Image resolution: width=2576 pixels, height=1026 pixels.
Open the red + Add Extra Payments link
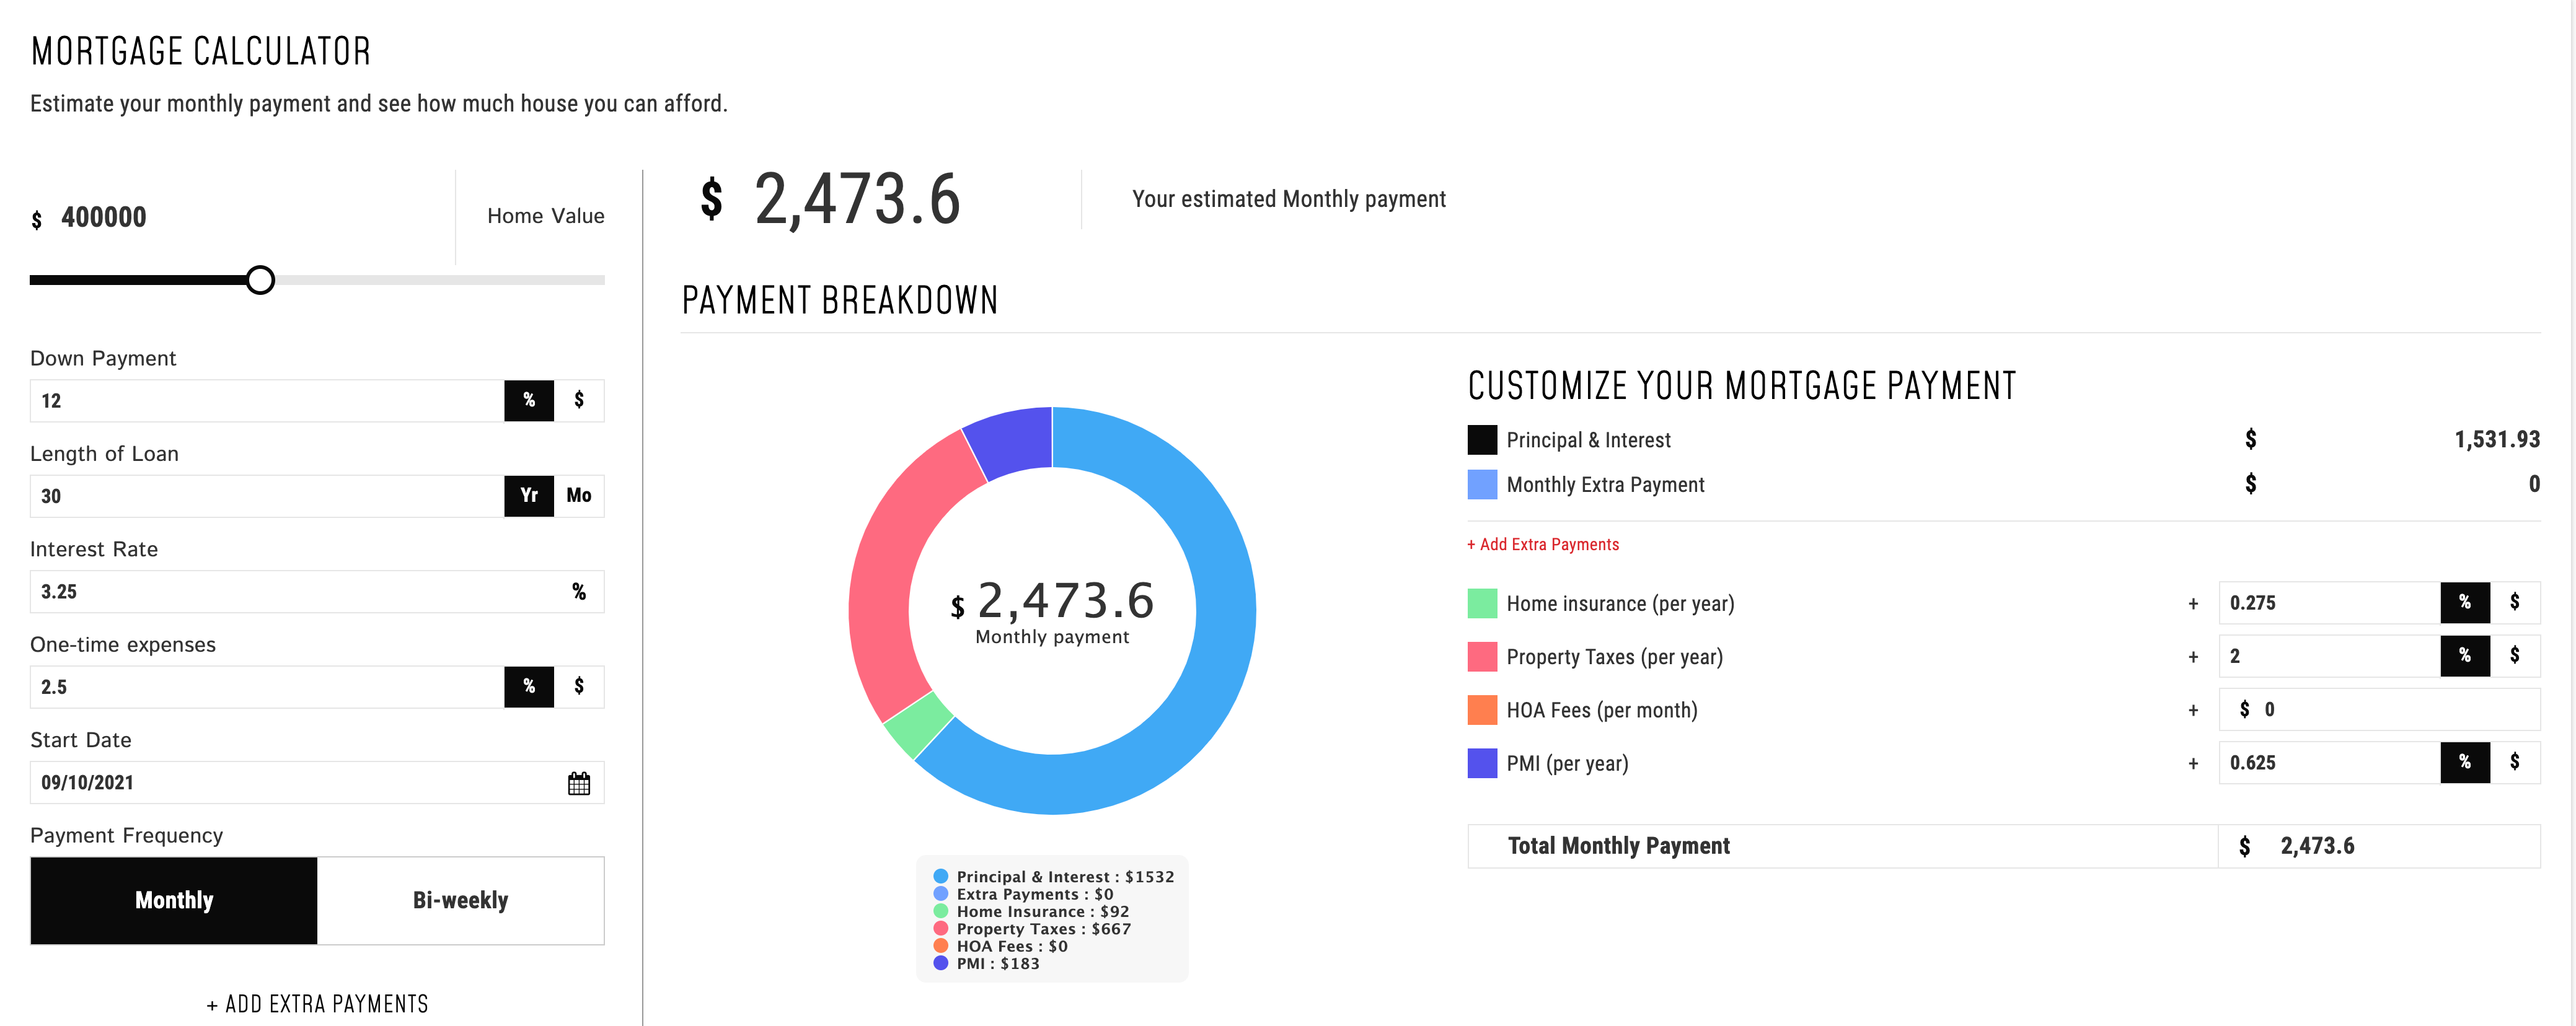[x=1542, y=544]
